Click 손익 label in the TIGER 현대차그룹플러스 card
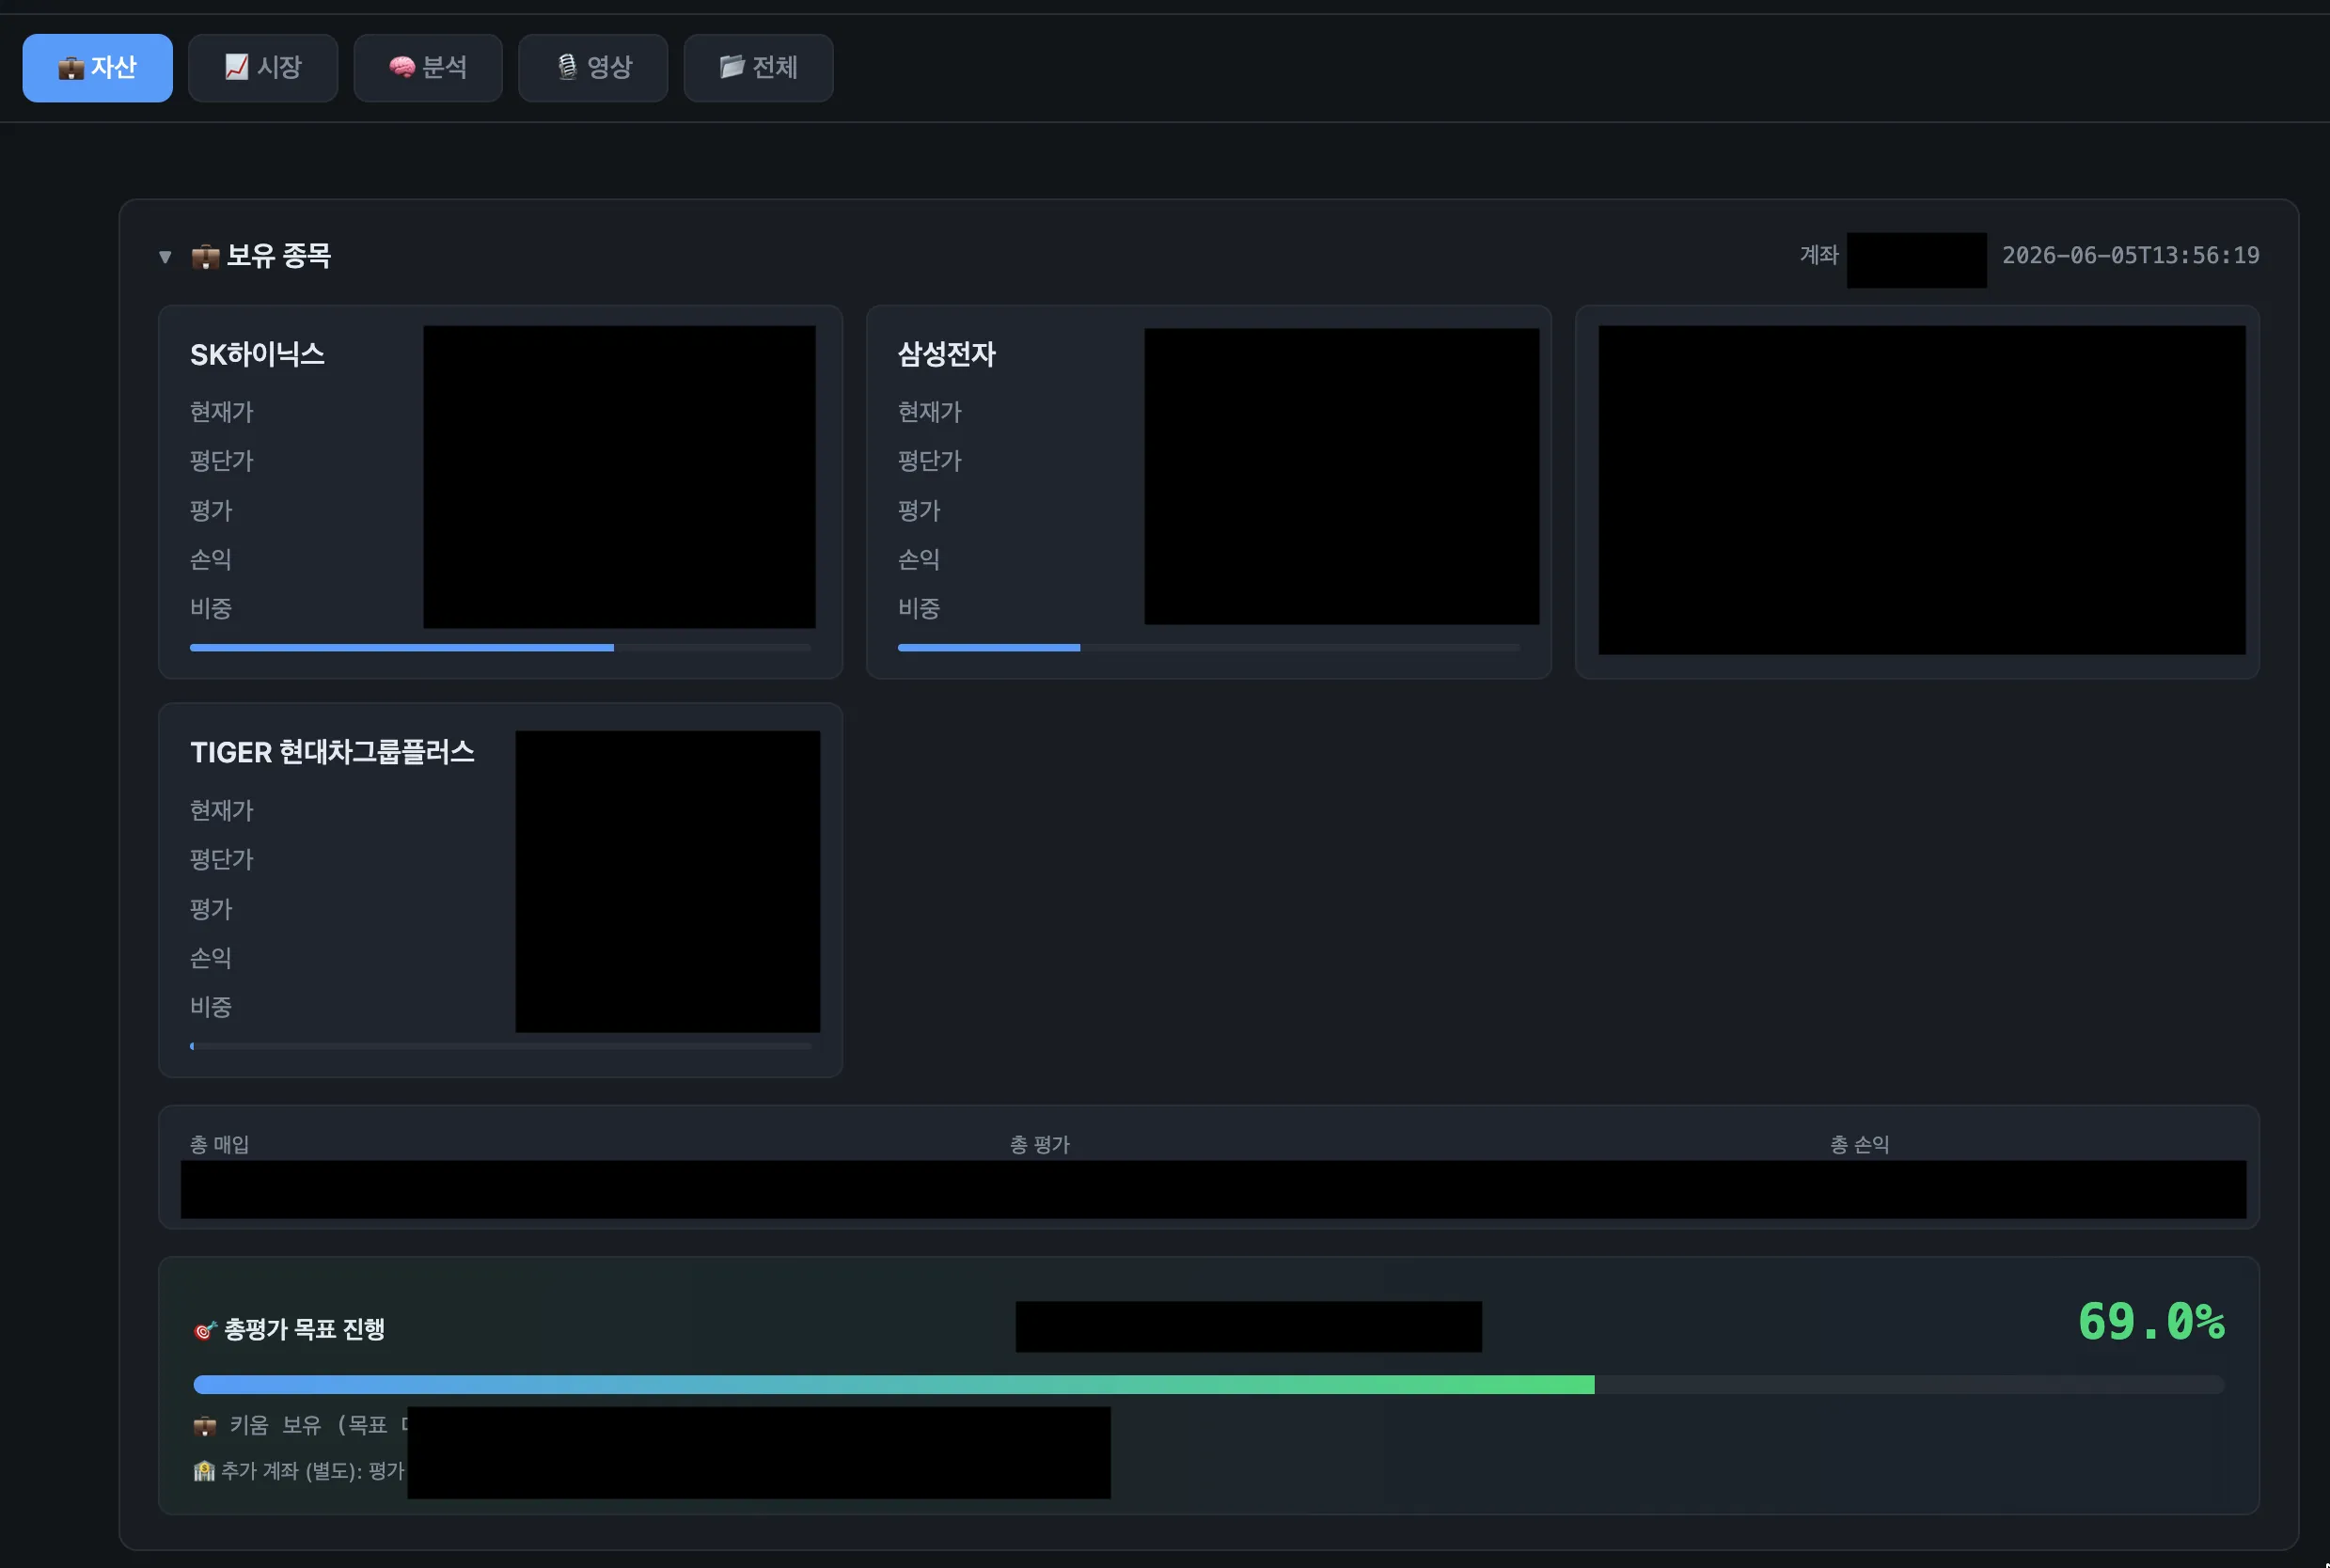The image size is (2330, 1568). 211,958
